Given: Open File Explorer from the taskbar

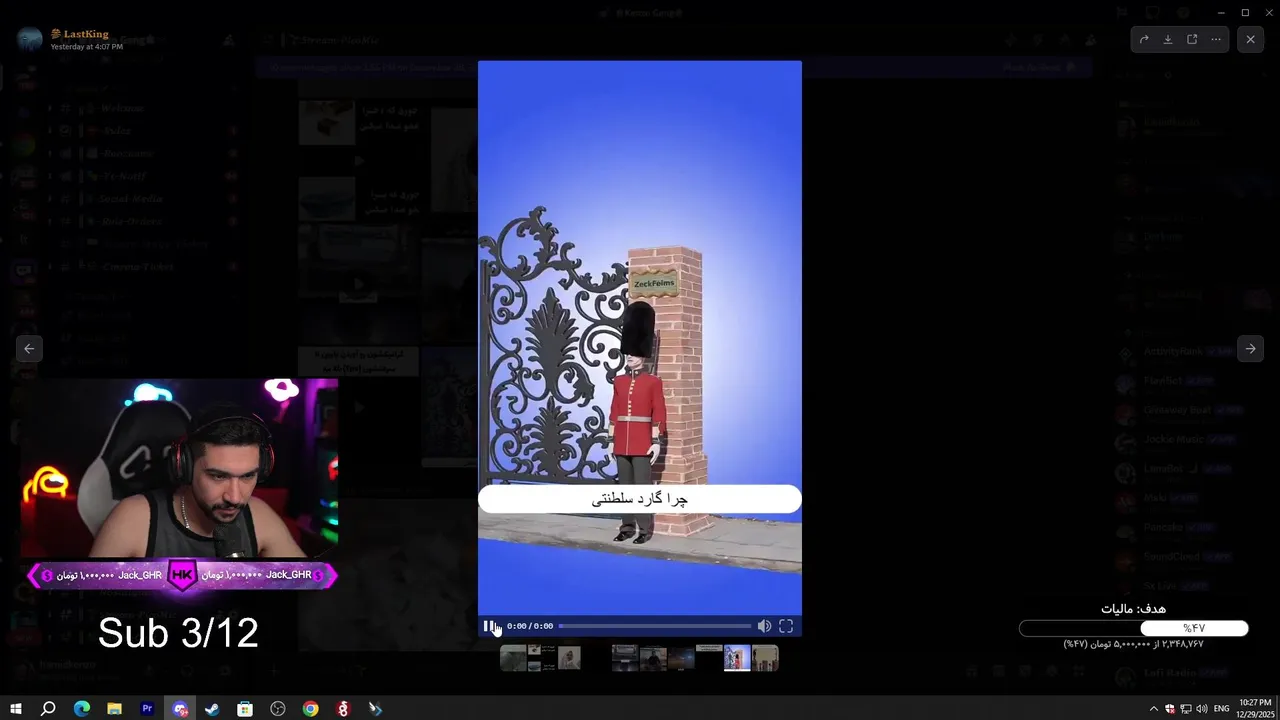Looking at the screenshot, I should tap(114, 709).
